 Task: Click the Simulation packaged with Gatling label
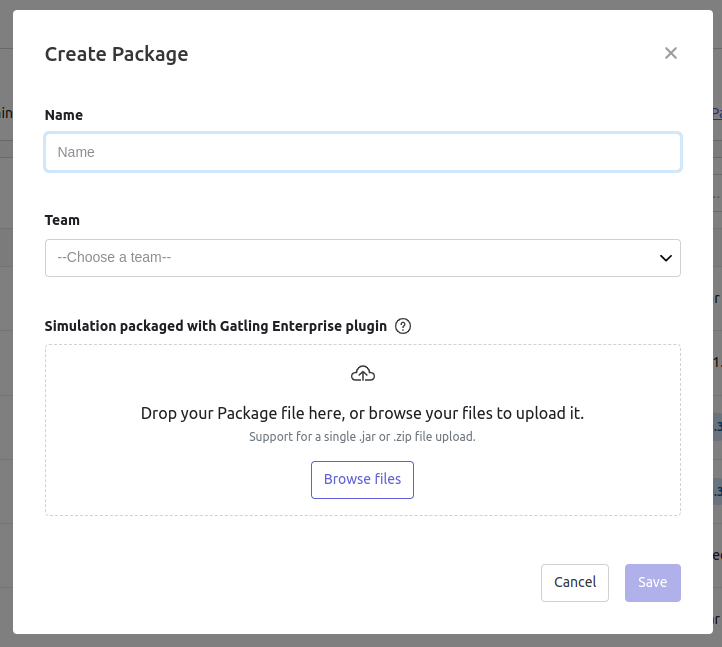(x=215, y=326)
